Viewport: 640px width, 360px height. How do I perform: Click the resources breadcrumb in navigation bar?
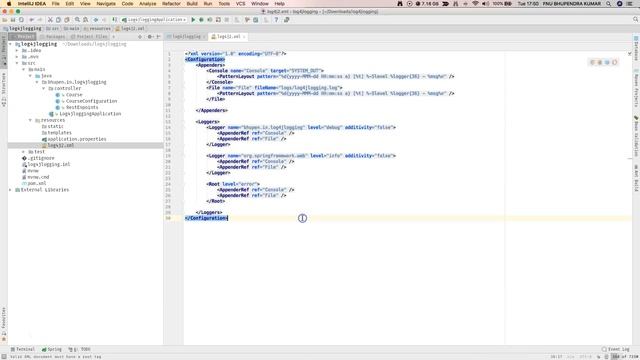pyautogui.click(x=97, y=29)
